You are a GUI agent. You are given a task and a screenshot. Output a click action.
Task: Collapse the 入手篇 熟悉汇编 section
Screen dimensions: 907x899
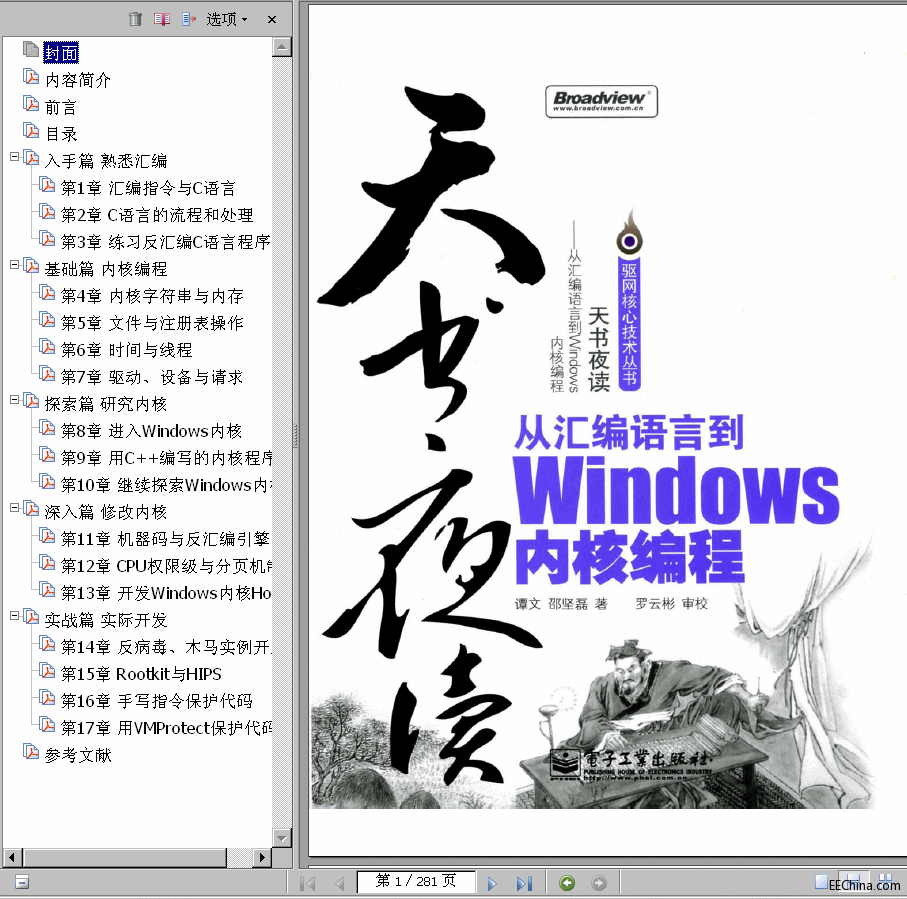coord(14,157)
